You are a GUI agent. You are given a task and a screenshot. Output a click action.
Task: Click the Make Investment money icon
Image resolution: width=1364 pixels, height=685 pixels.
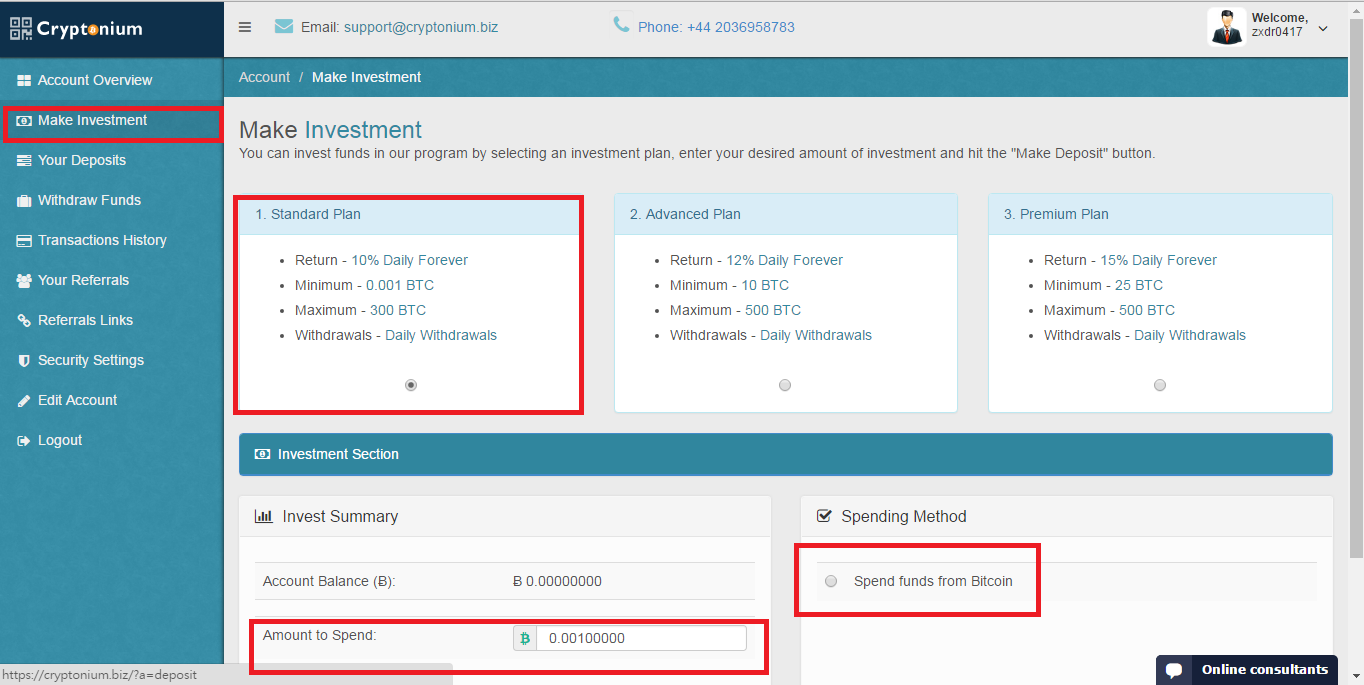(24, 120)
